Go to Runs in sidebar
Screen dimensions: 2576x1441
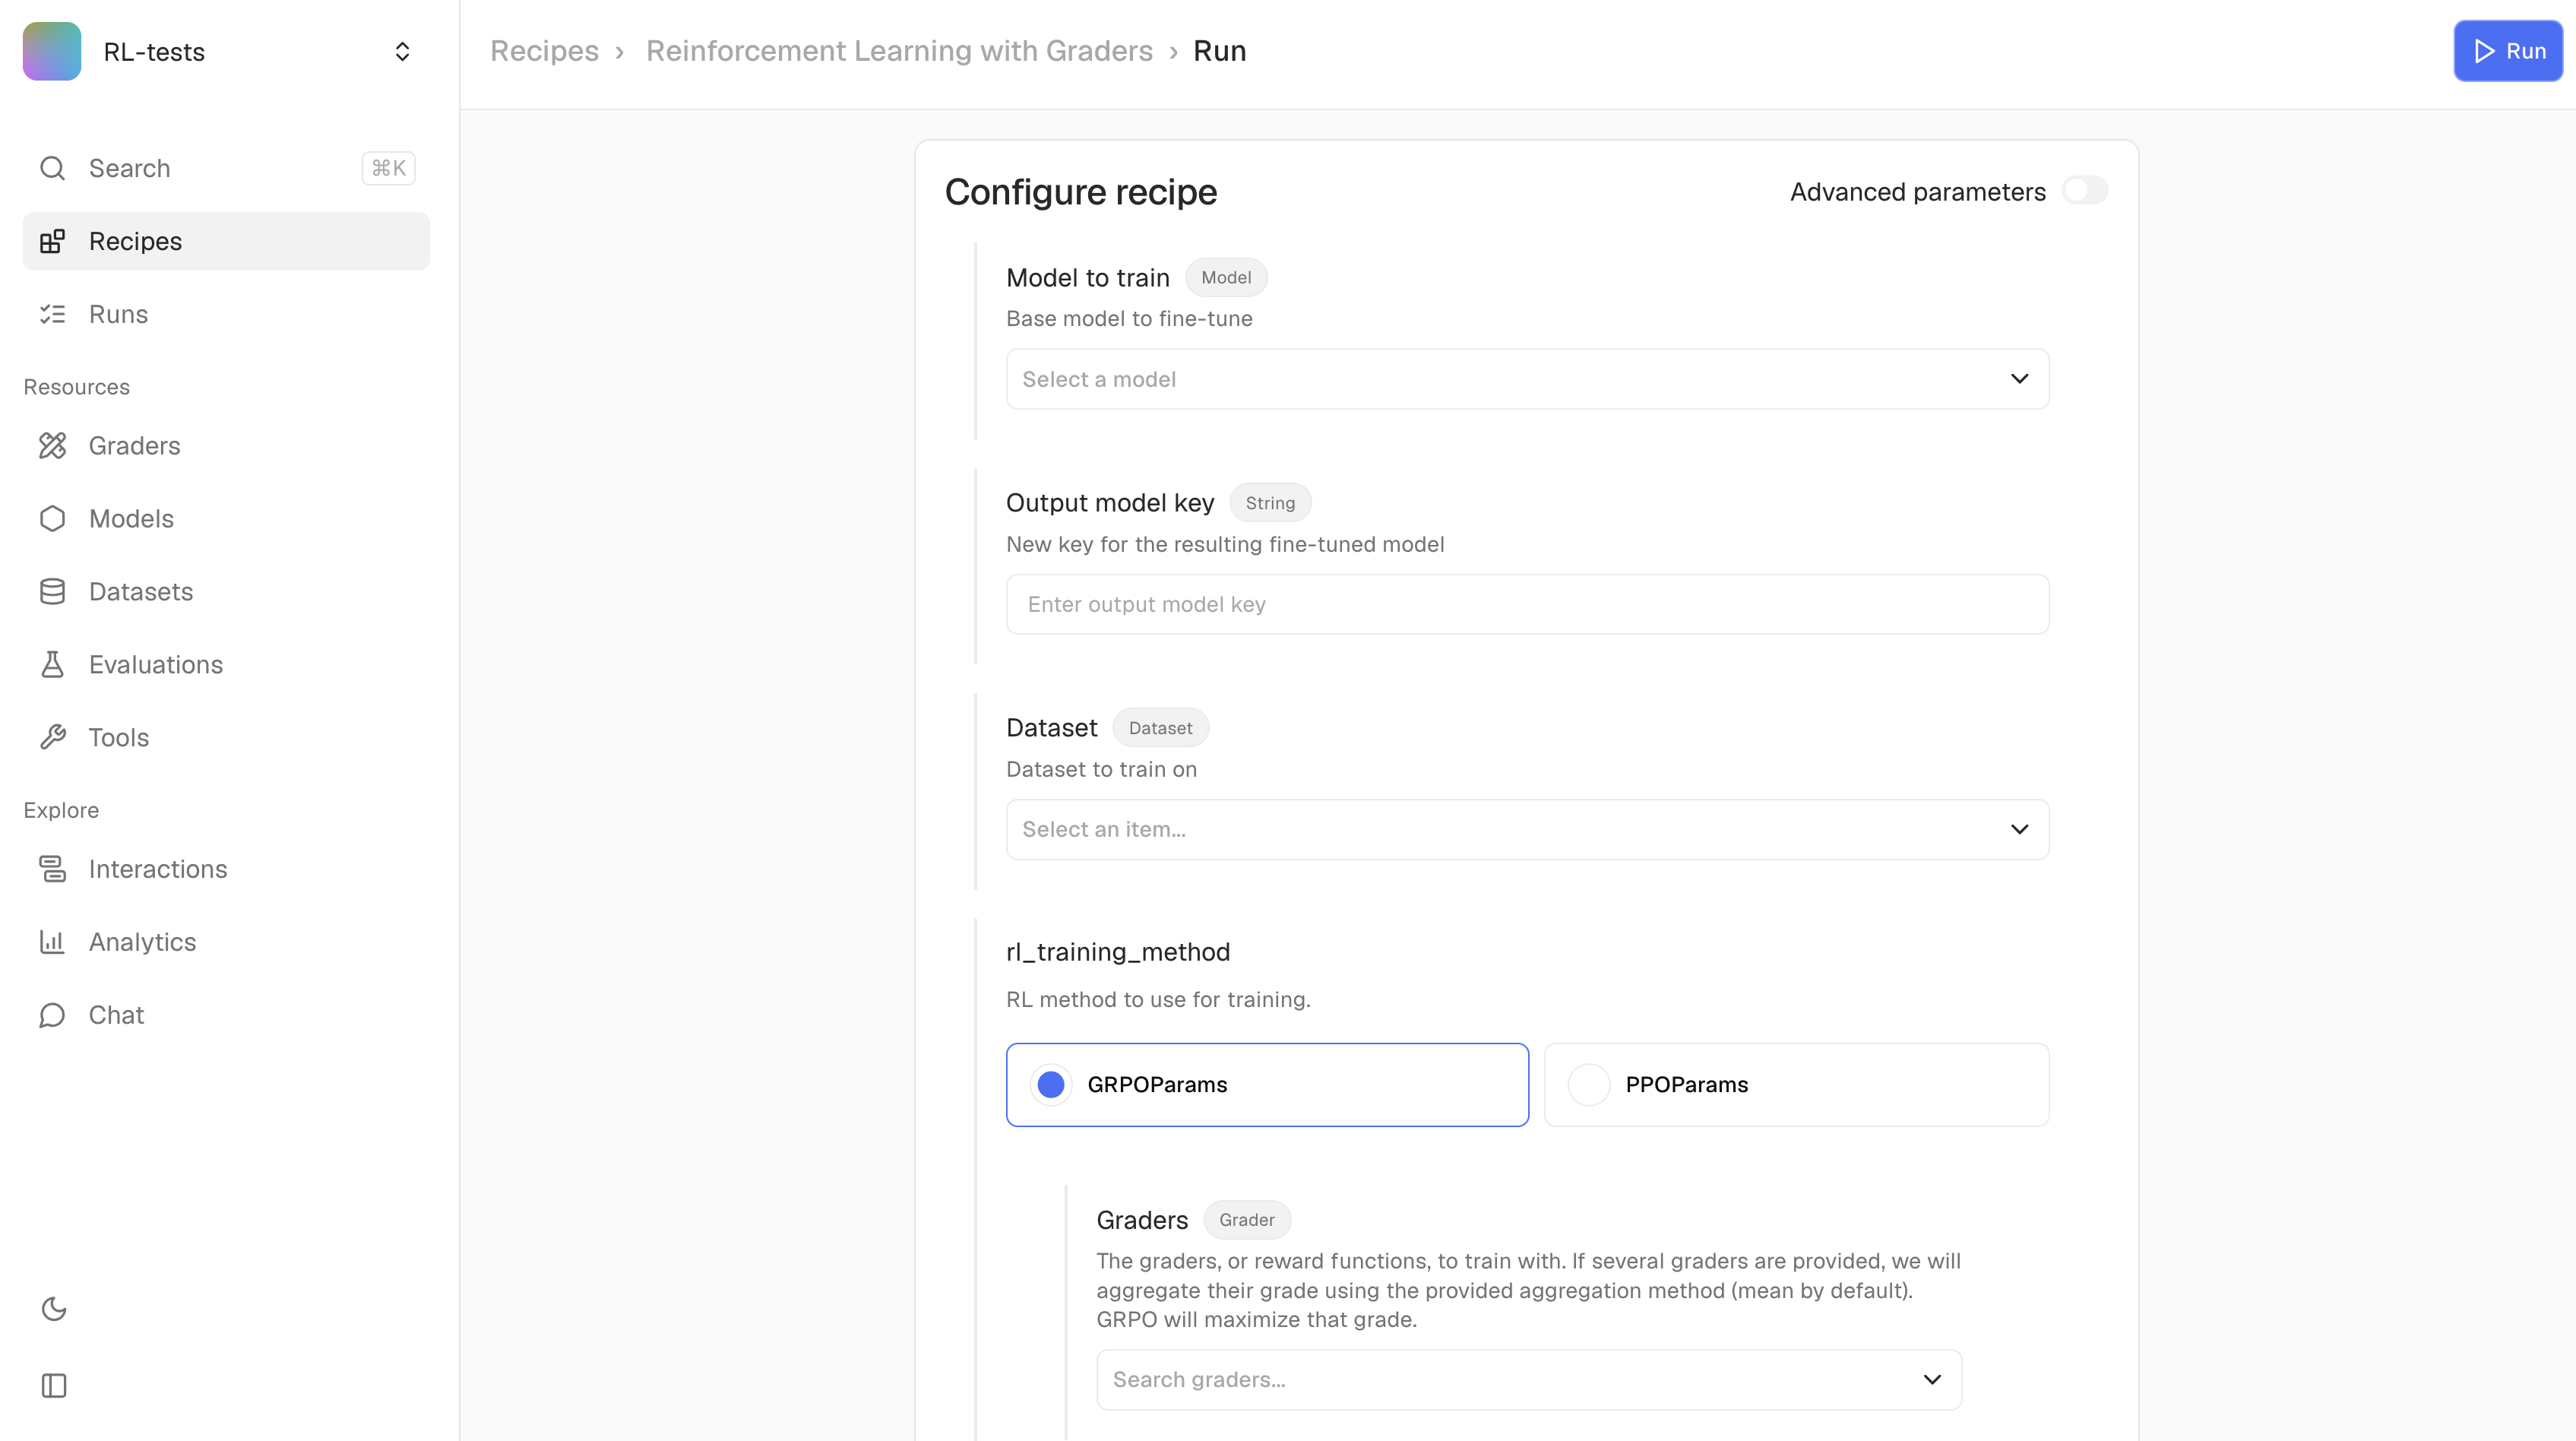118,314
